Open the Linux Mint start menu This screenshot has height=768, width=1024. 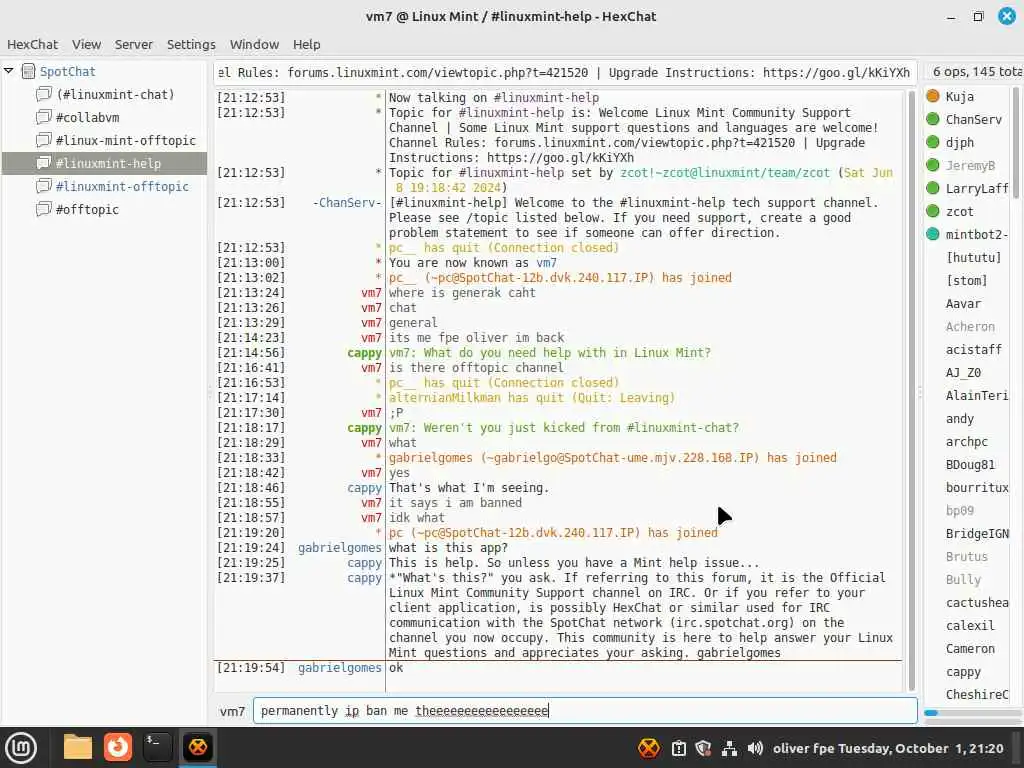pos(21,747)
